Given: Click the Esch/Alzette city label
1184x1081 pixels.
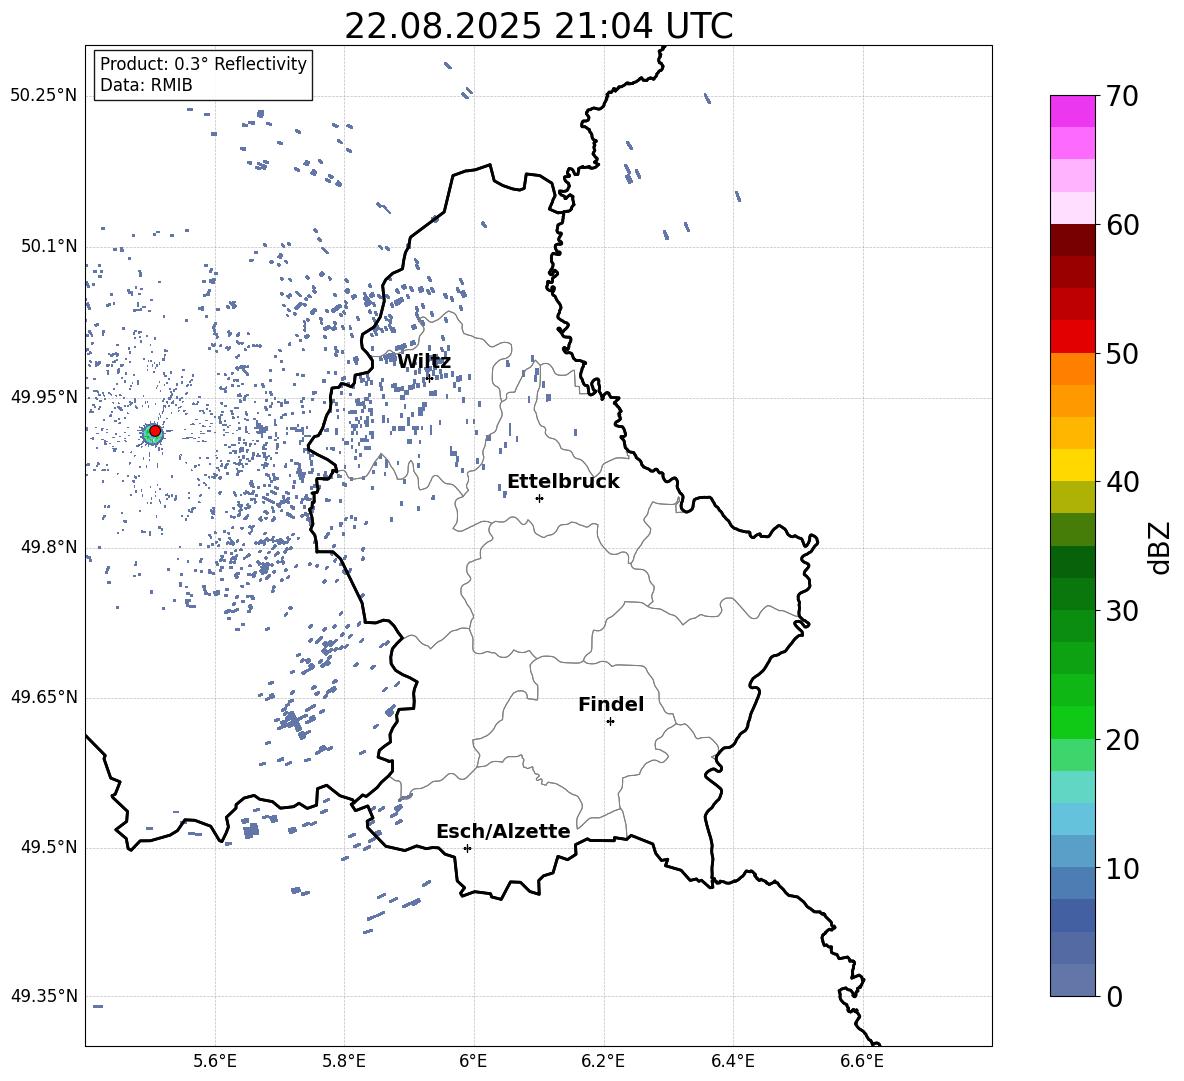Looking at the screenshot, I should tap(504, 832).
